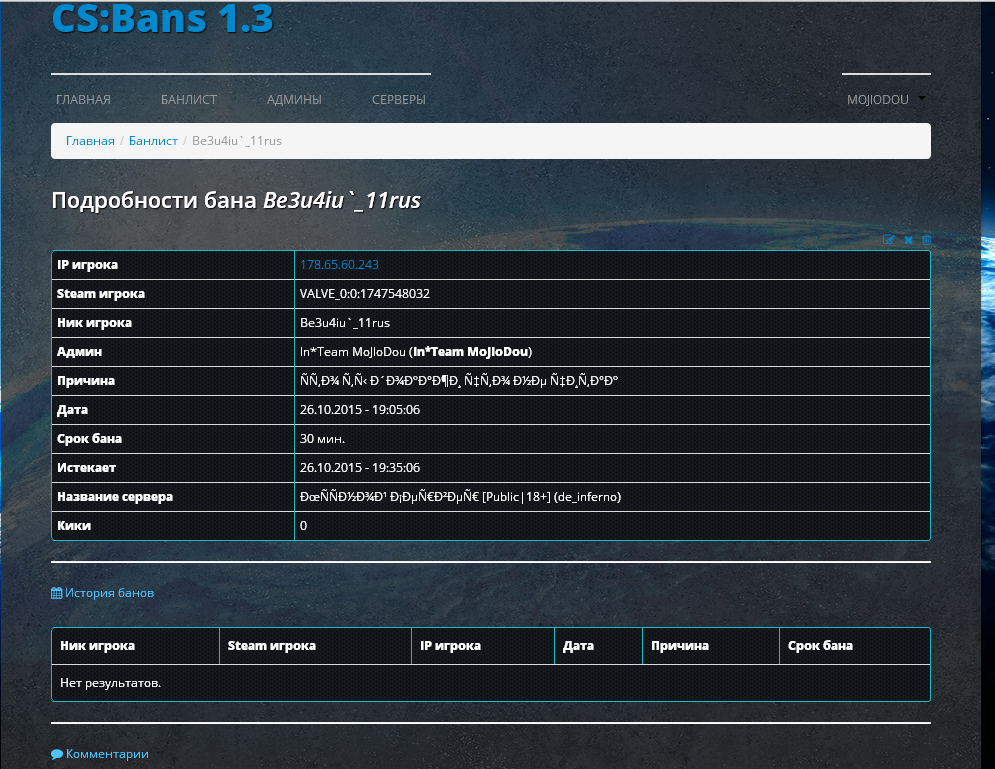Click the Истекает row label
Image resolution: width=995 pixels, height=769 pixels.
click(86, 468)
